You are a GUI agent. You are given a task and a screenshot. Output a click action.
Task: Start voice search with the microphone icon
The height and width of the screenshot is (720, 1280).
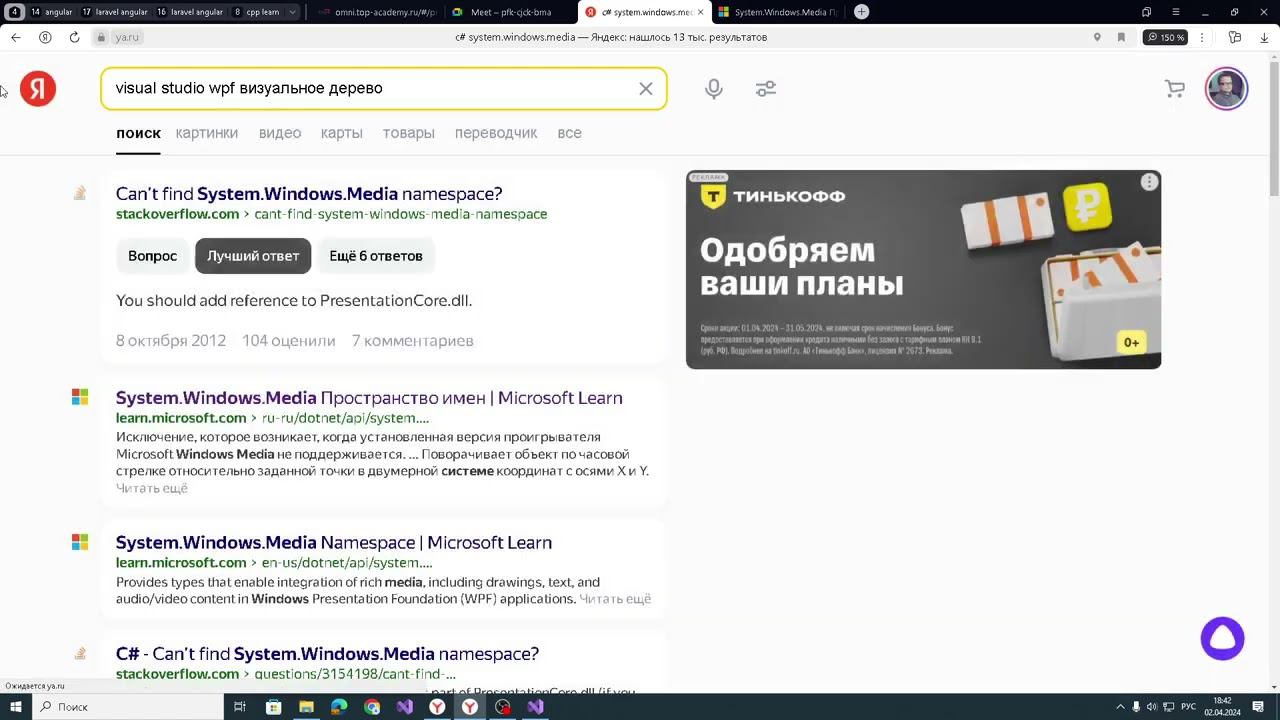coord(713,89)
